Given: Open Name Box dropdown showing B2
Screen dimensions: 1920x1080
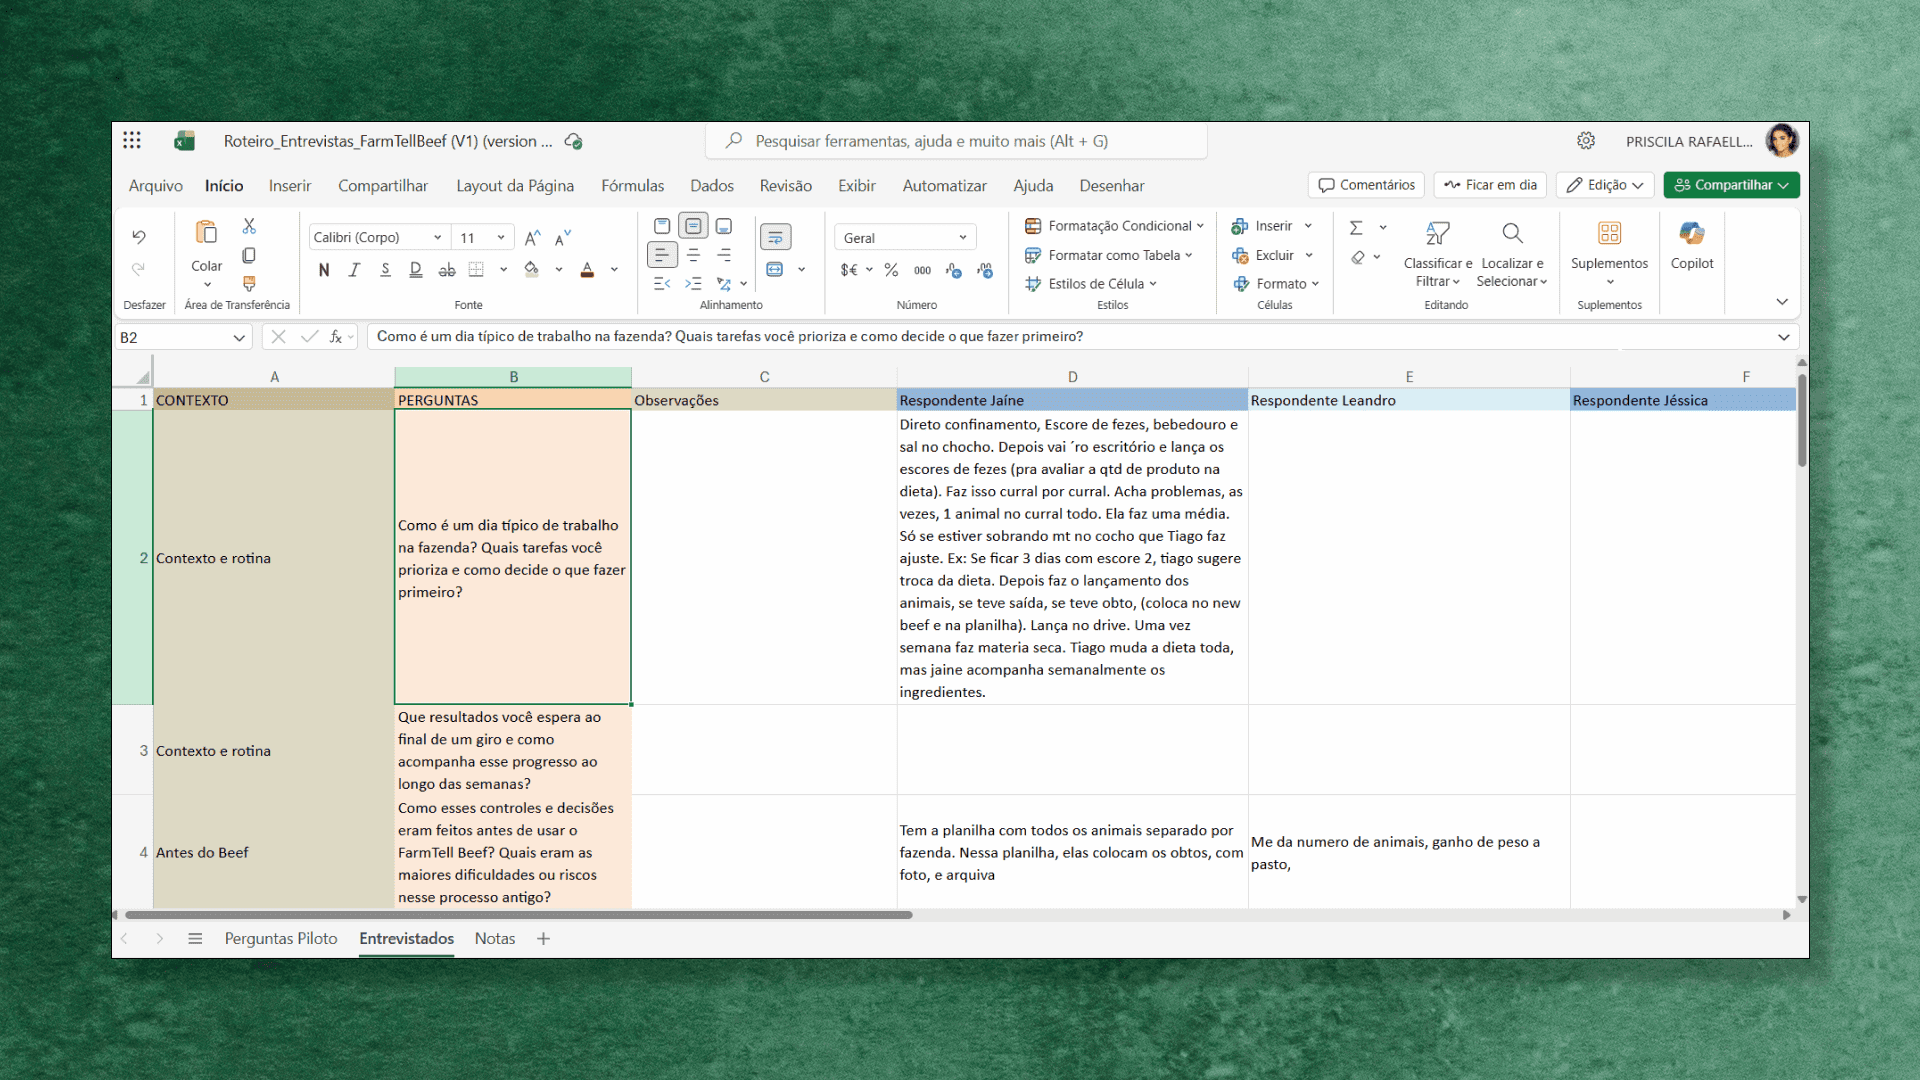Looking at the screenshot, I should point(239,338).
